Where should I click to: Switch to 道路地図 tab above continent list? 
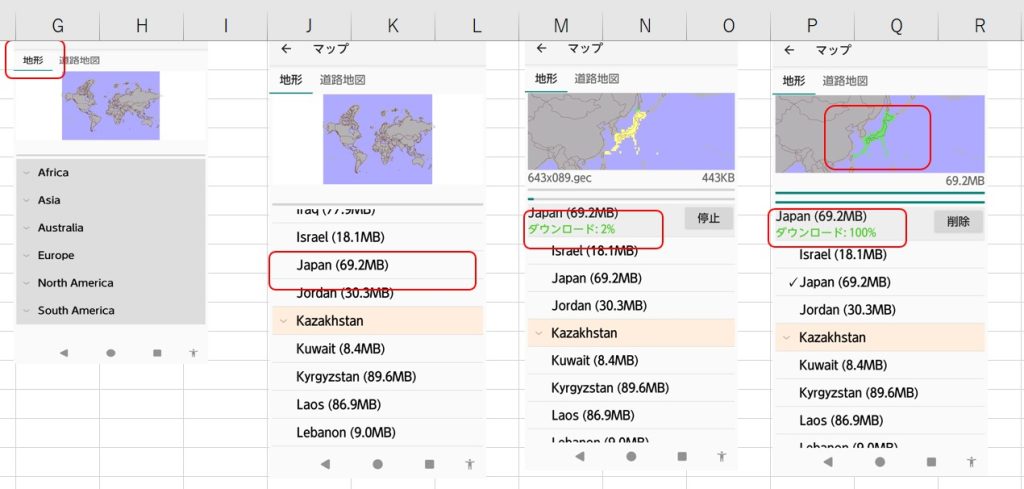click(79, 61)
